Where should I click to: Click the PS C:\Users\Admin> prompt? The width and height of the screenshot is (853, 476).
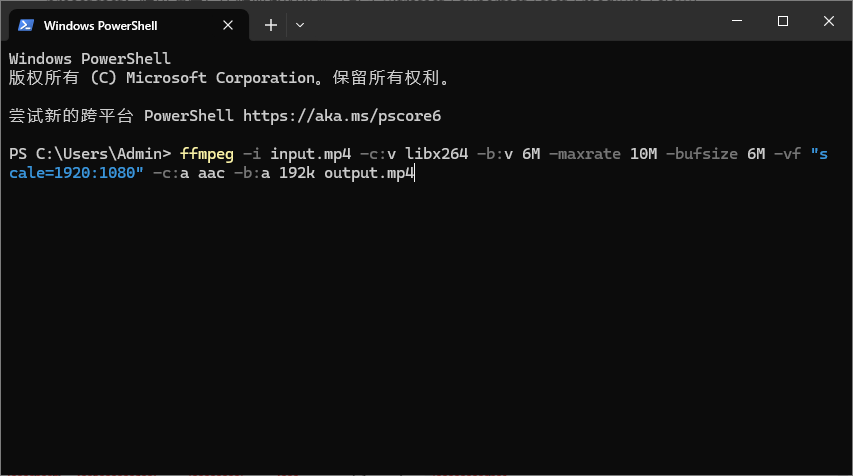tap(90, 154)
